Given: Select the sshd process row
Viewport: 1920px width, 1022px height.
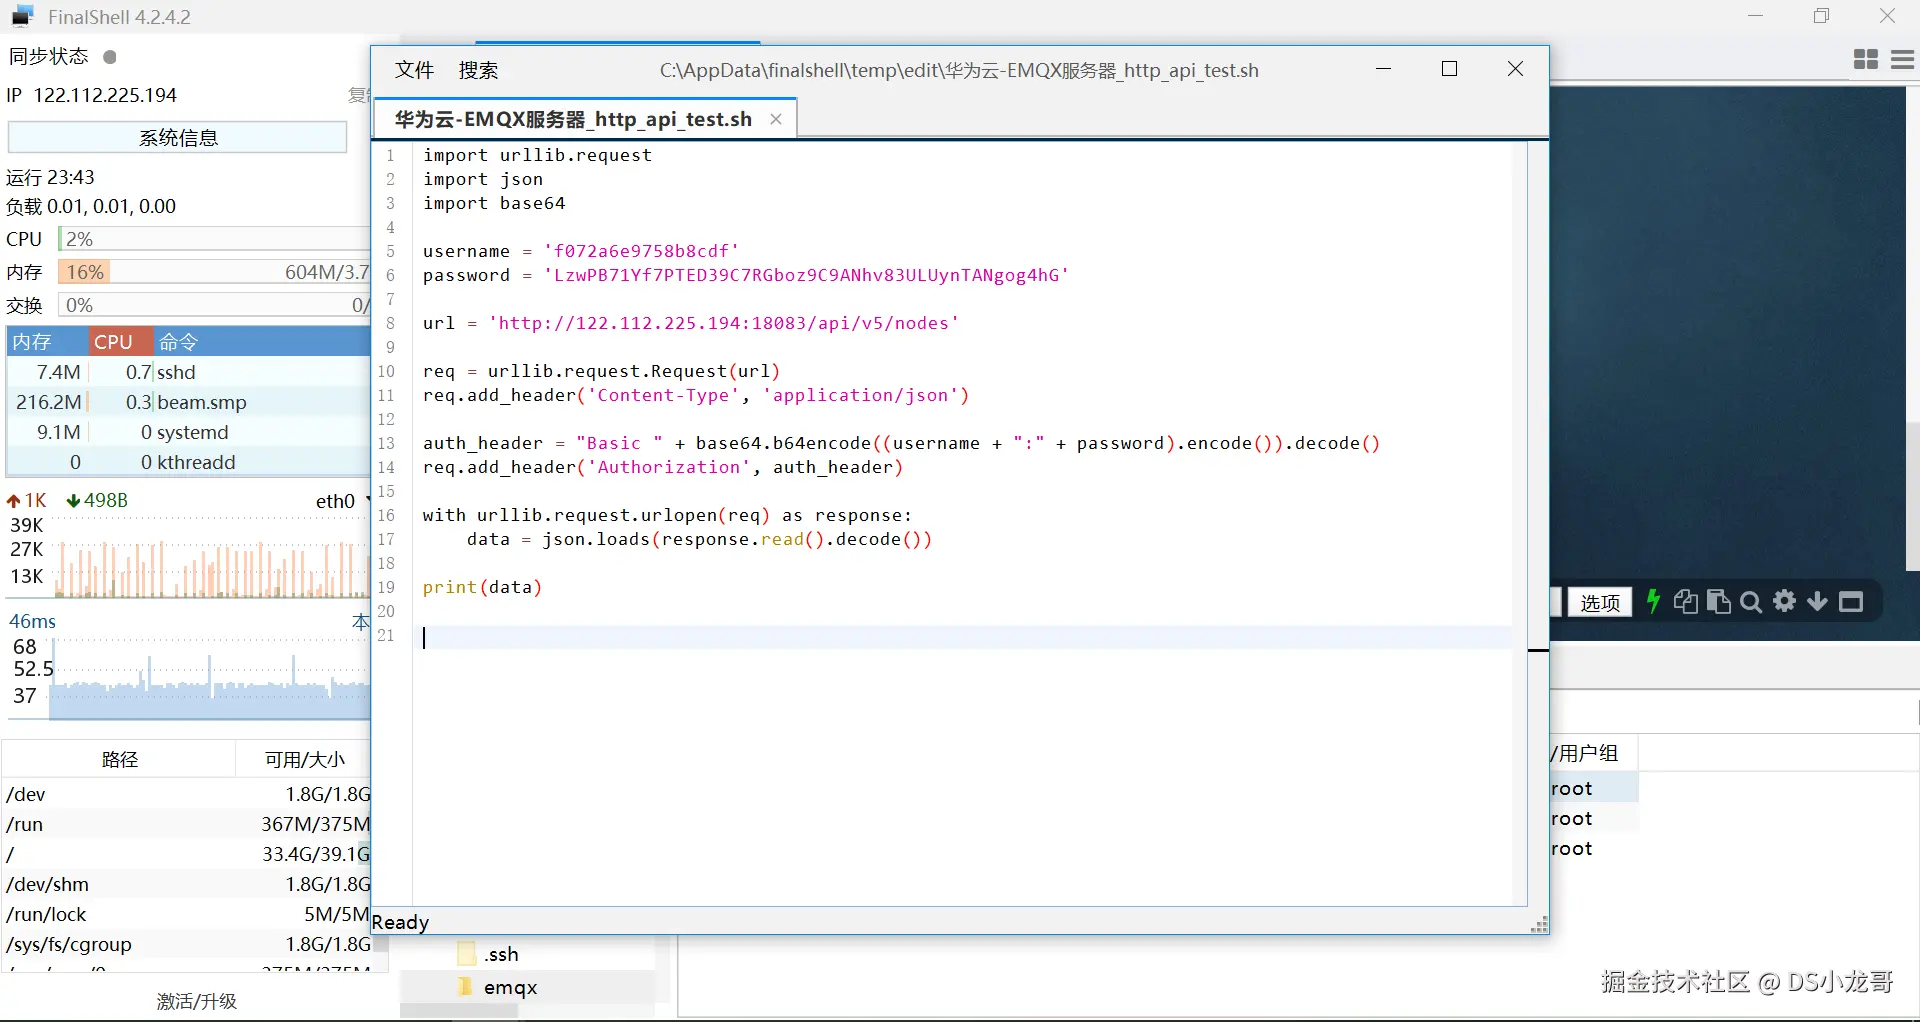Looking at the screenshot, I should pos(189,372).
